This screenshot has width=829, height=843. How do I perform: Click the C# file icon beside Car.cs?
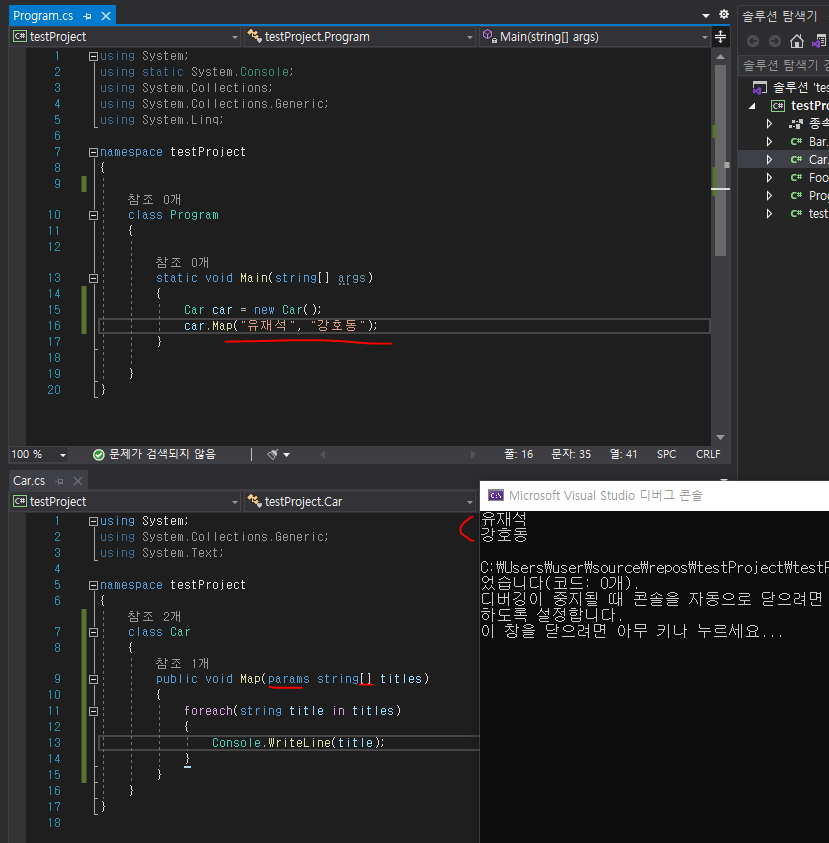click(x=797, y=158)
